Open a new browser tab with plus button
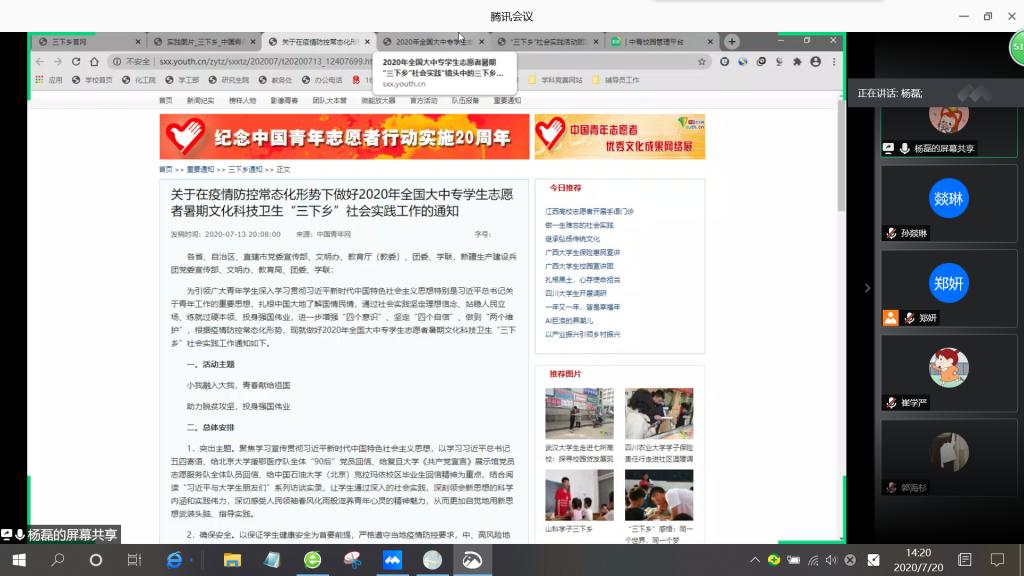This screenshot has height=576, width=1024. (732, 42)
